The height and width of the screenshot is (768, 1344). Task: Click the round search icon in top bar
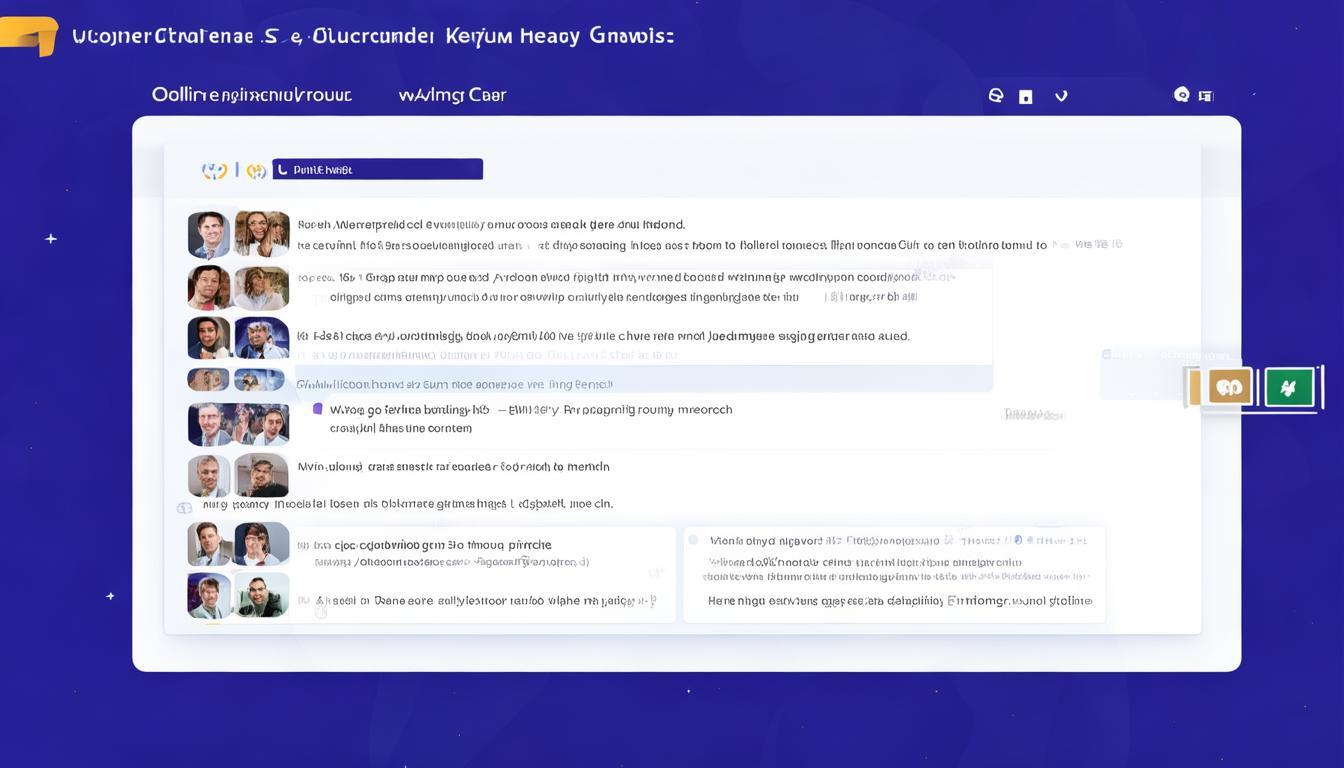(x=995, y=96)
